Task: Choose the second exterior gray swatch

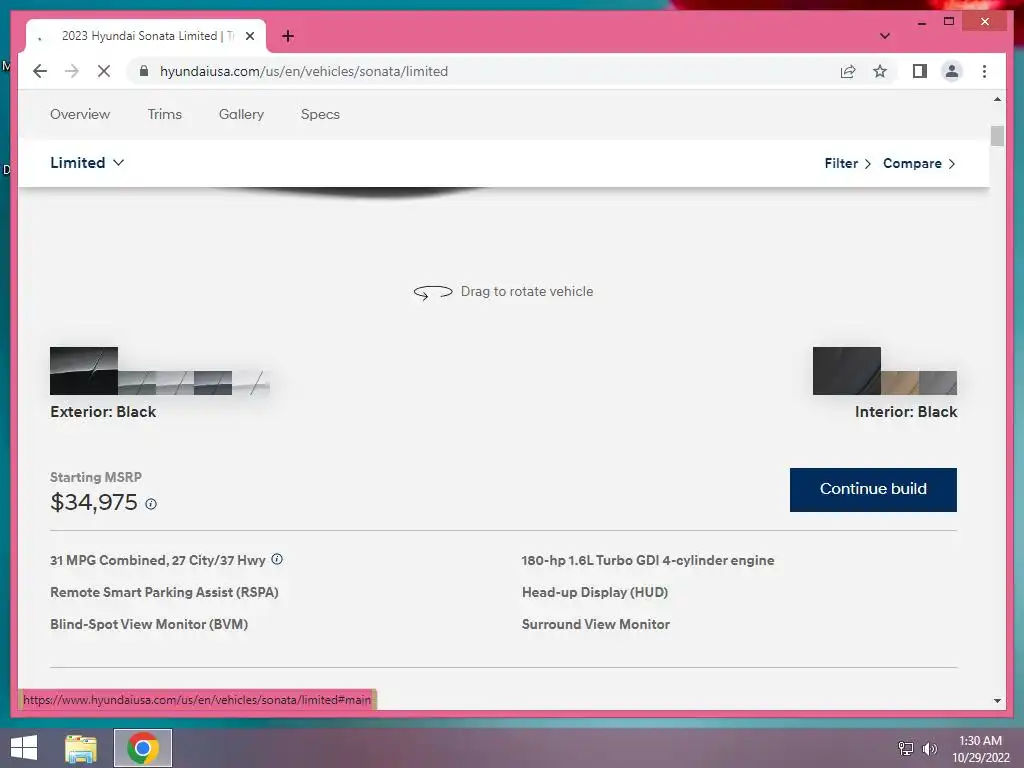Action: point(136,383)
